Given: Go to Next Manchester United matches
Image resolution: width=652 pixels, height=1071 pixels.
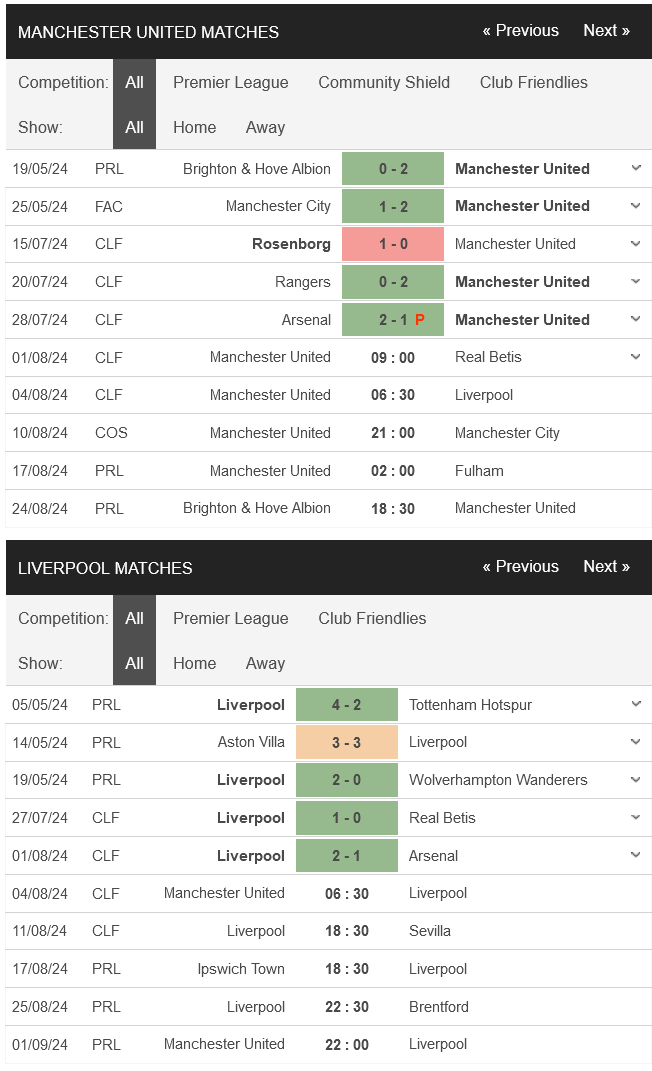Looking at the screenshot, I should (x=606, y=31).
